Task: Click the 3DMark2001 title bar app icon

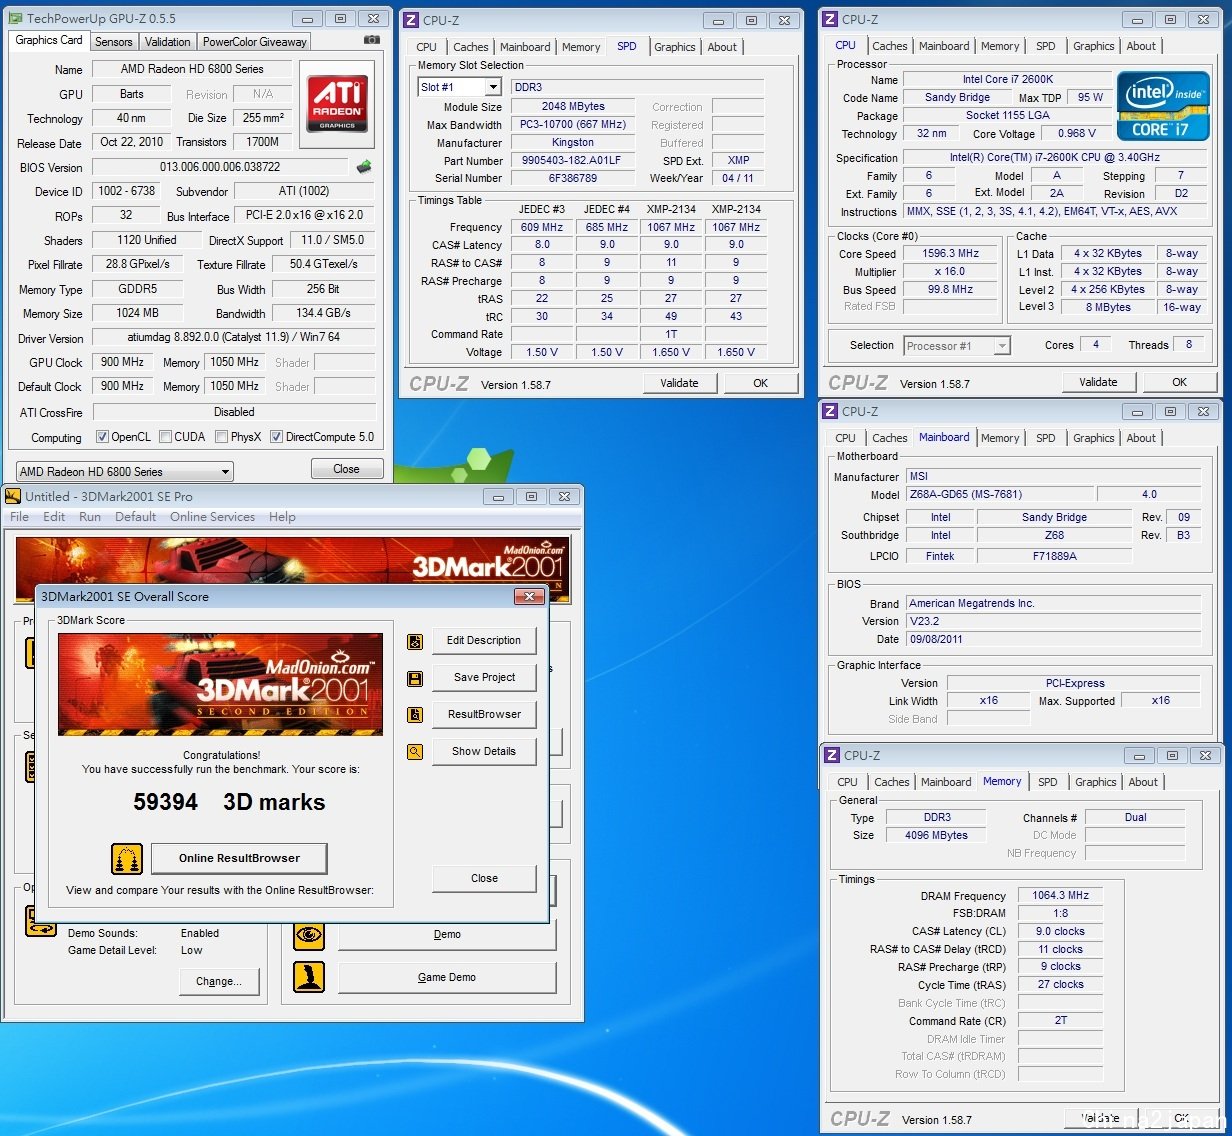Action: [13, 496]
